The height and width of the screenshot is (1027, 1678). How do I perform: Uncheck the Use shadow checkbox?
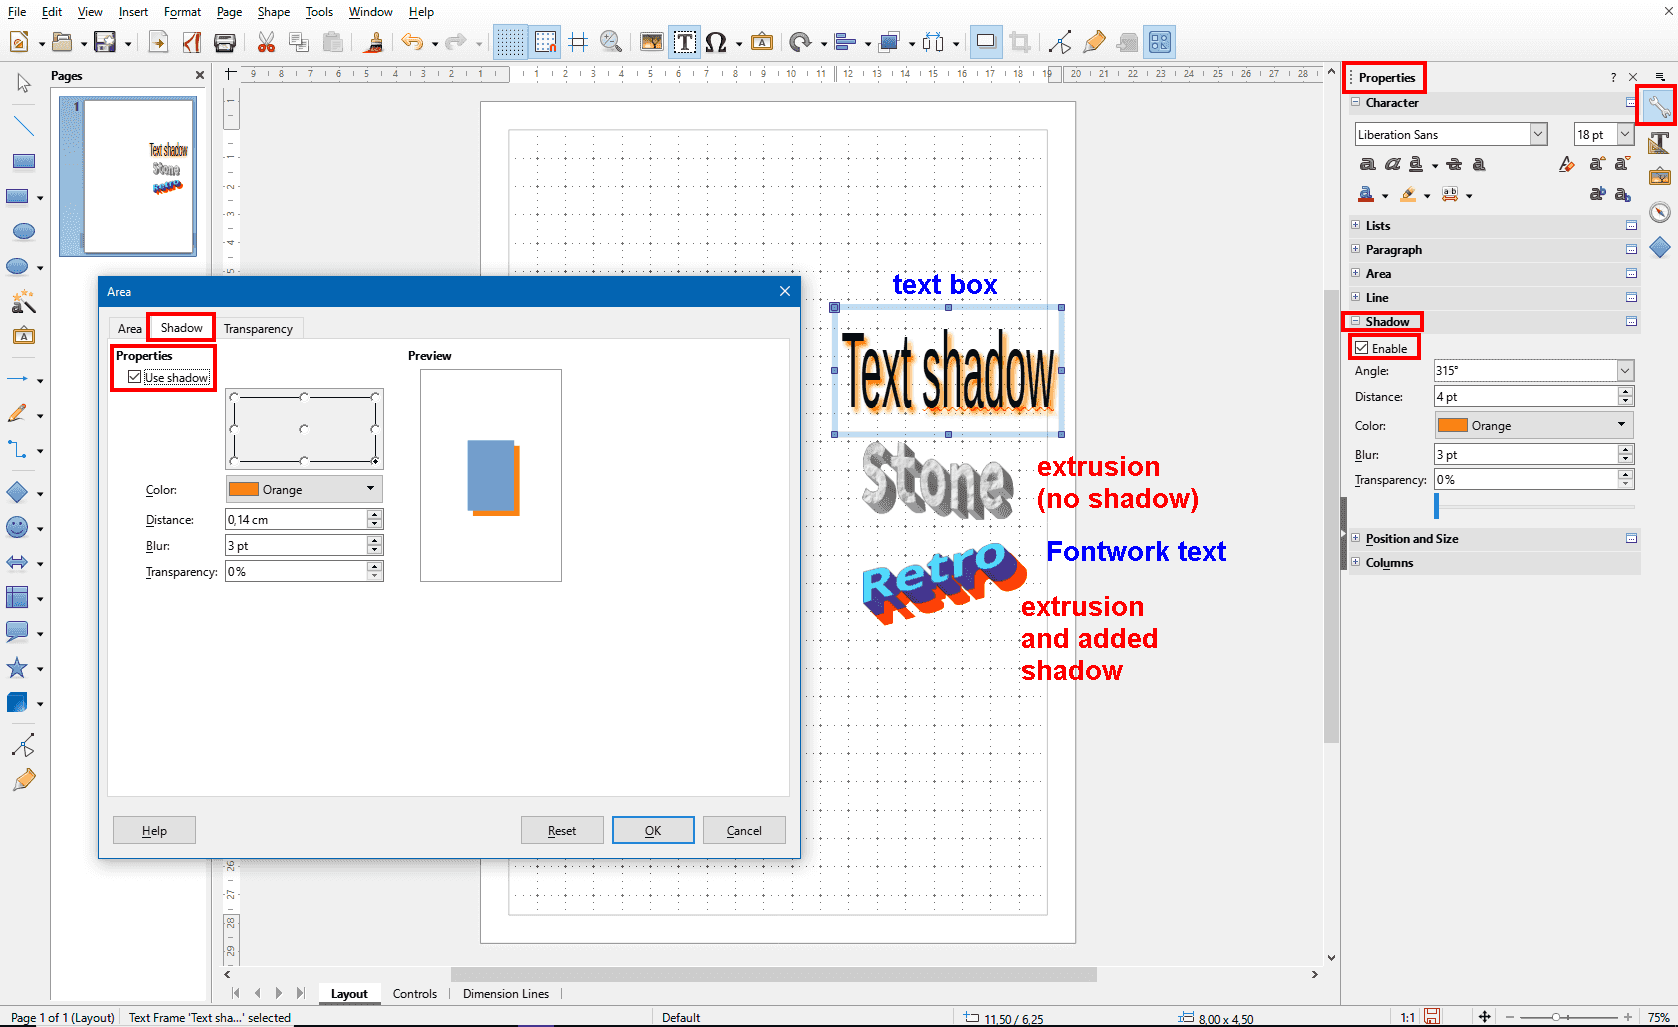[135, 377]
